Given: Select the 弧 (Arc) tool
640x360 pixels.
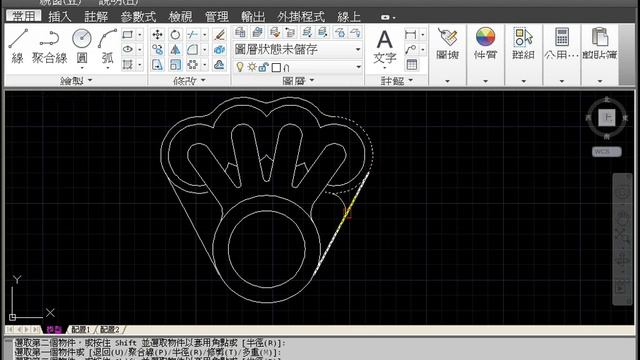Looking at the screenshot, I should pyautogui.click(x=107, y=46).
